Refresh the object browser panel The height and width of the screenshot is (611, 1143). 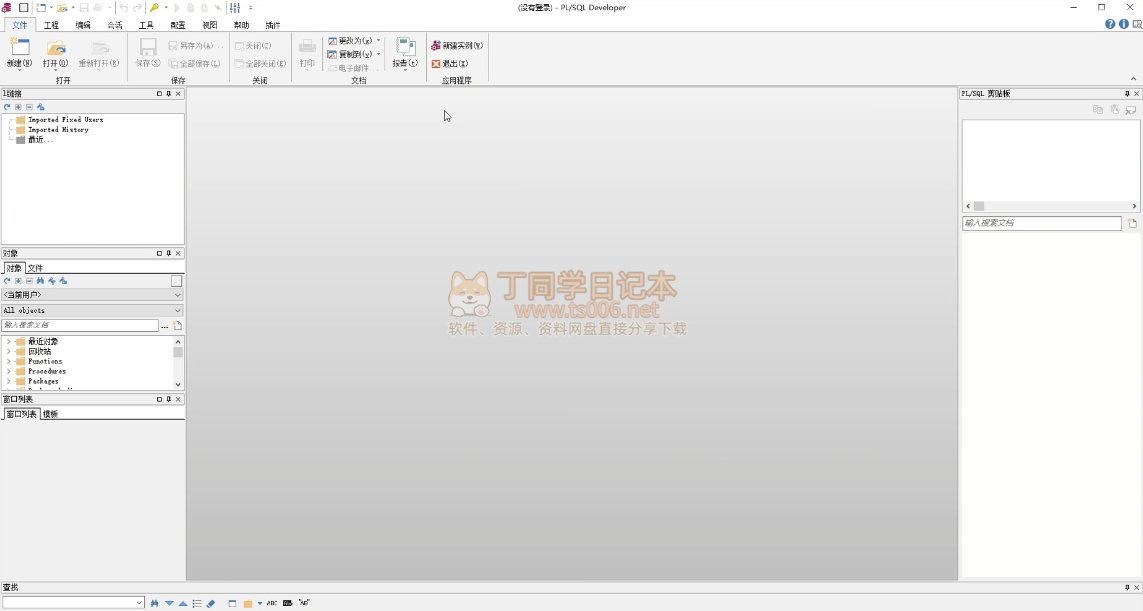click(x=7, y=281)
